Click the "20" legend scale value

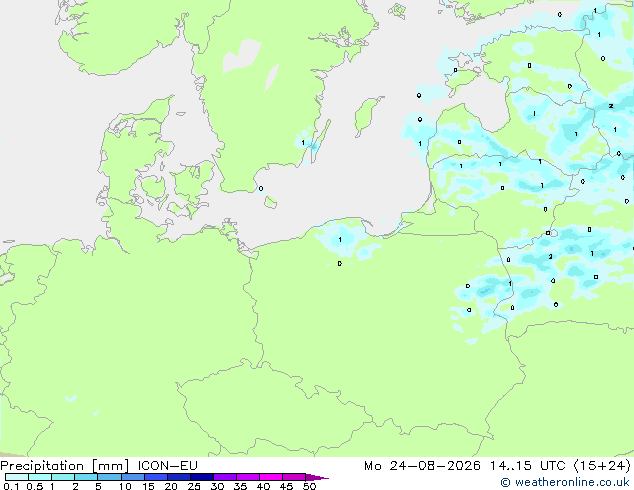pos(171,486)
